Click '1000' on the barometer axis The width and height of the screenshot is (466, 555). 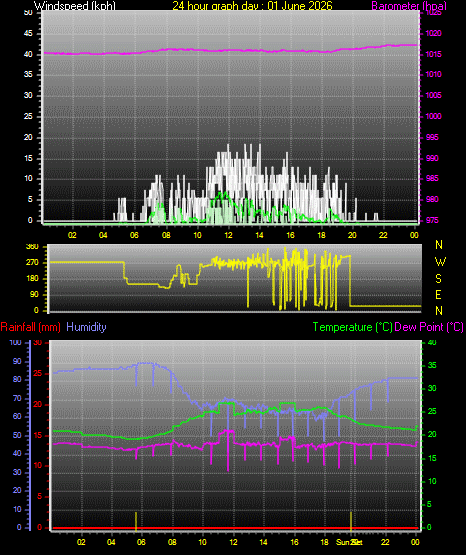pyautogui.click(x=433, y=116)
